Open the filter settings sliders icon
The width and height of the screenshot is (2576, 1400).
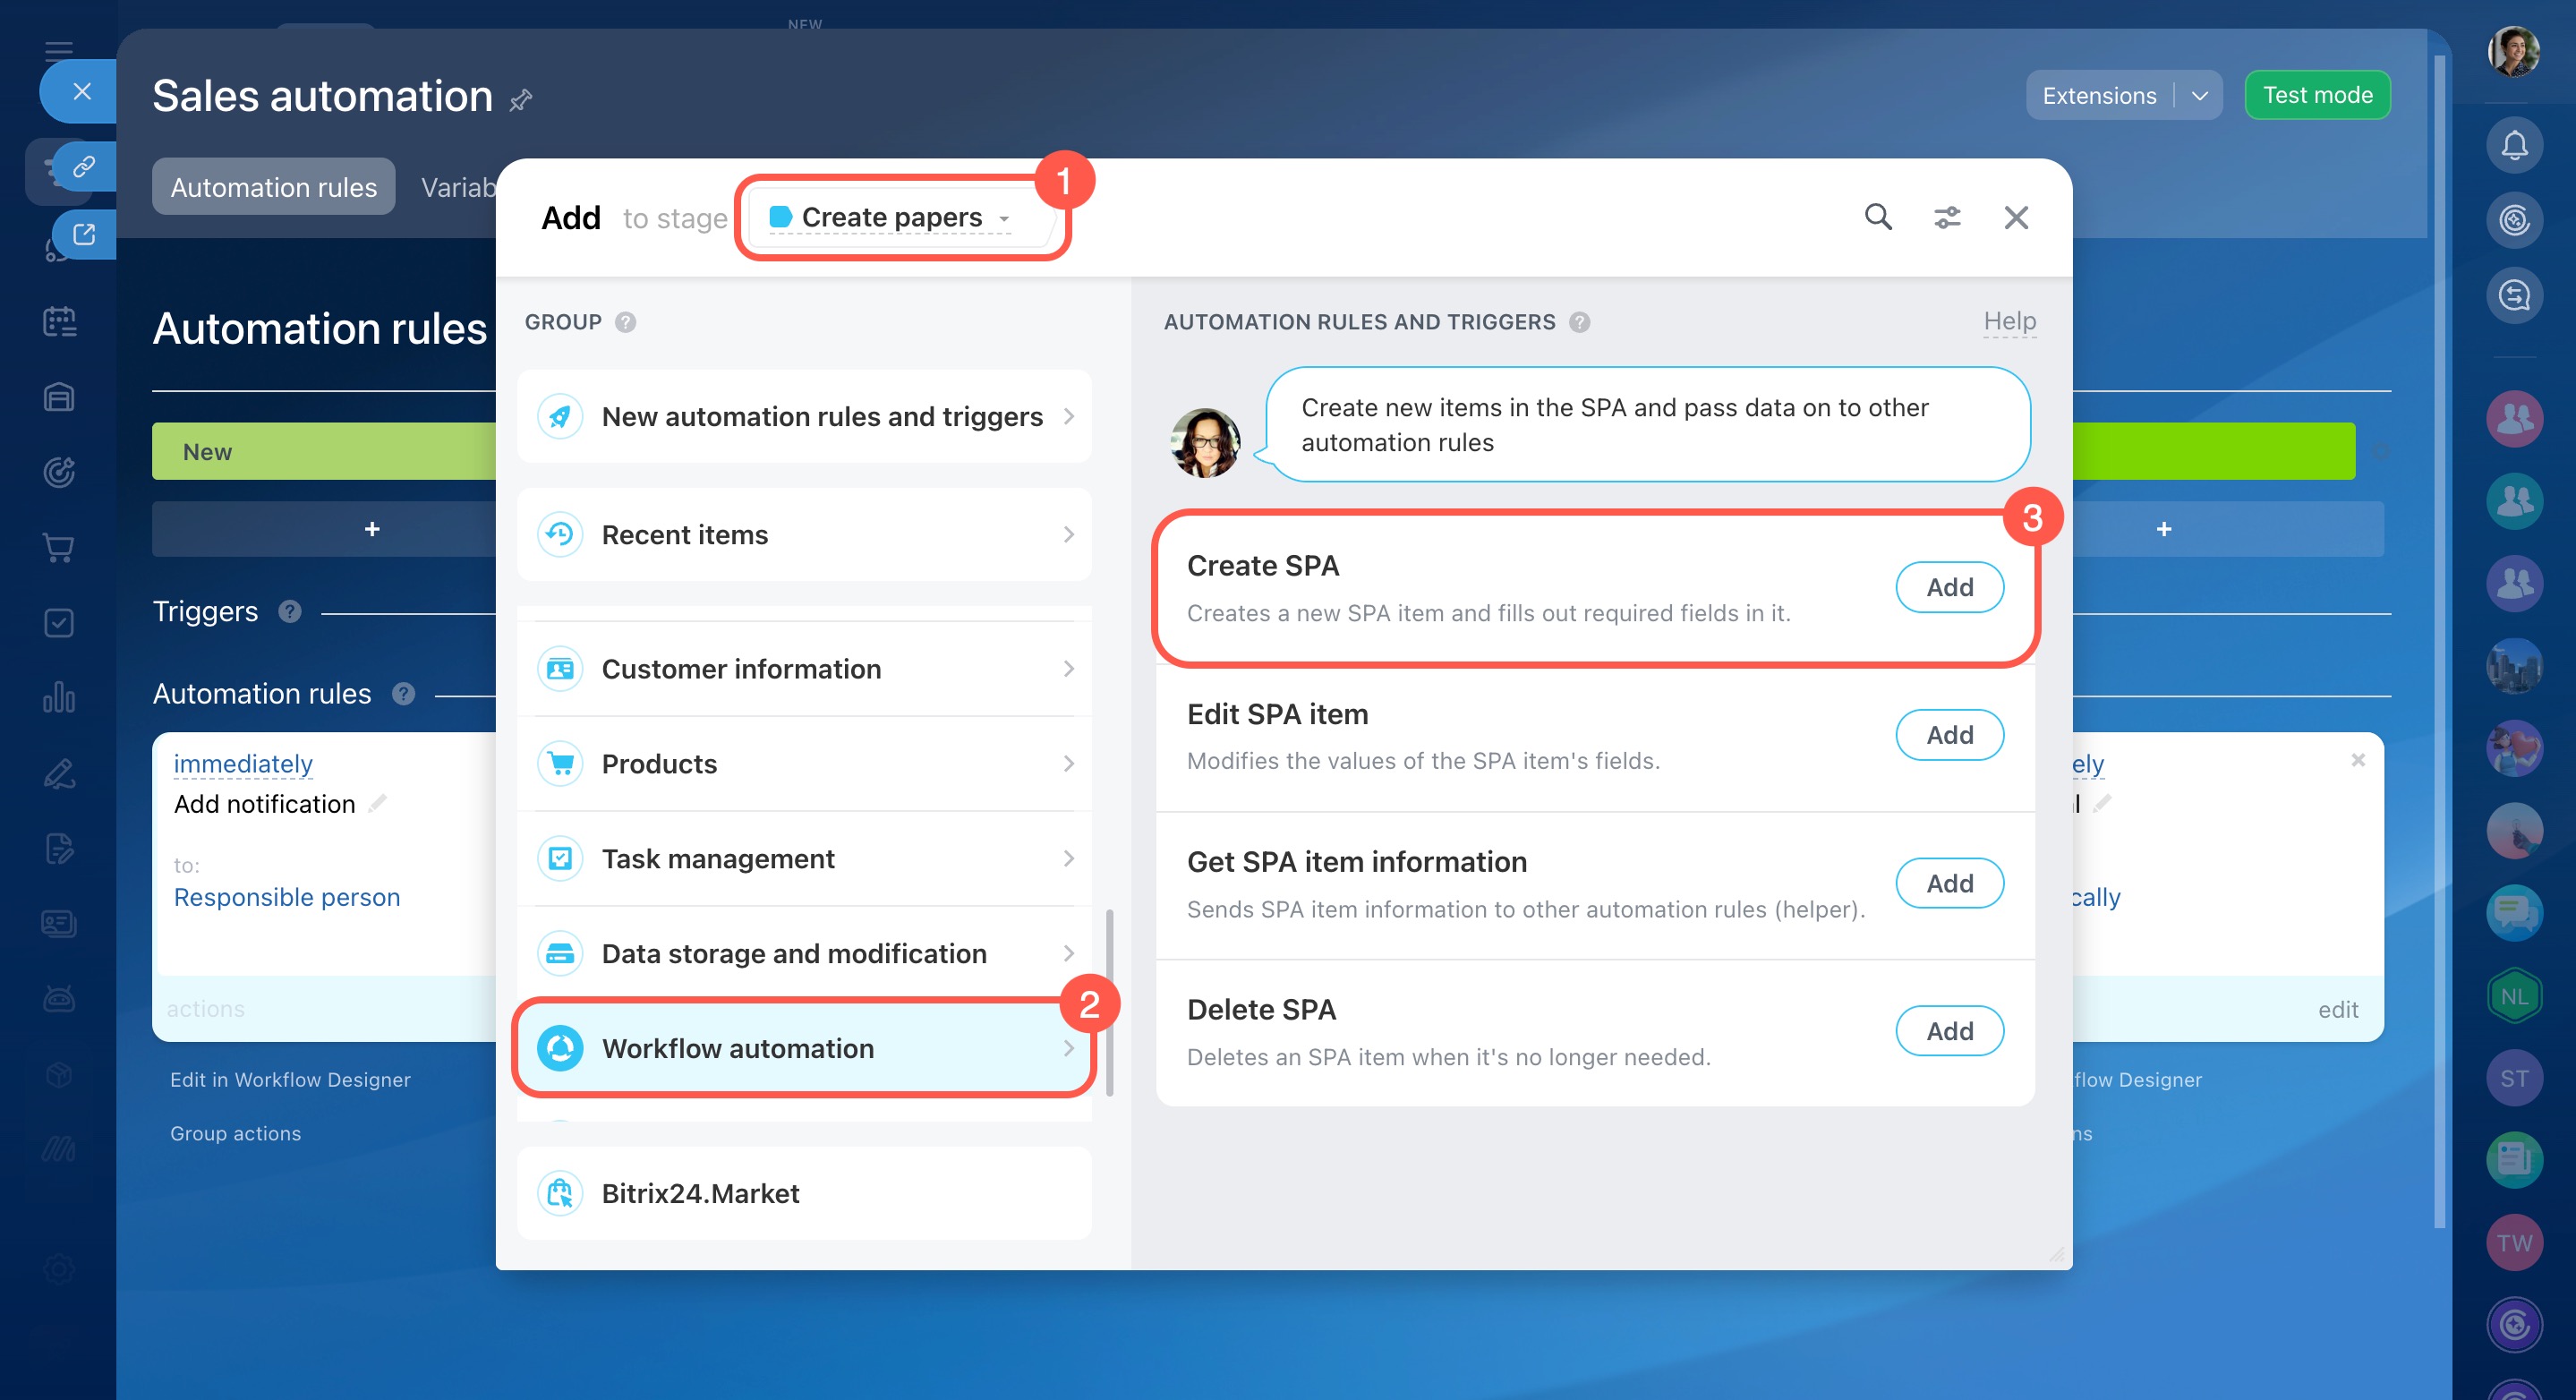coord(1946,217)
